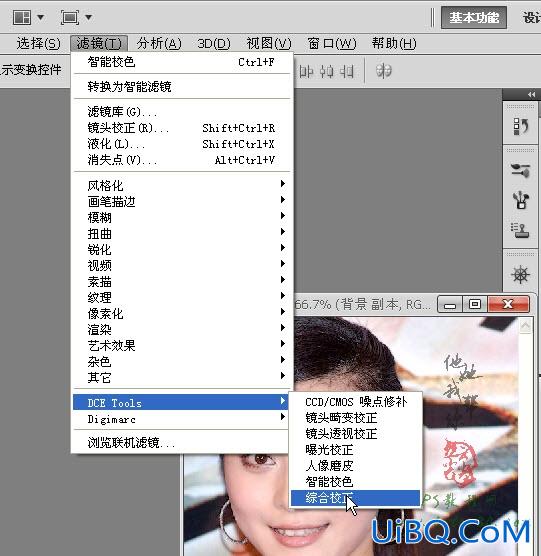
Task: Open the 选择(S) menu
Action: click(38, 44)
